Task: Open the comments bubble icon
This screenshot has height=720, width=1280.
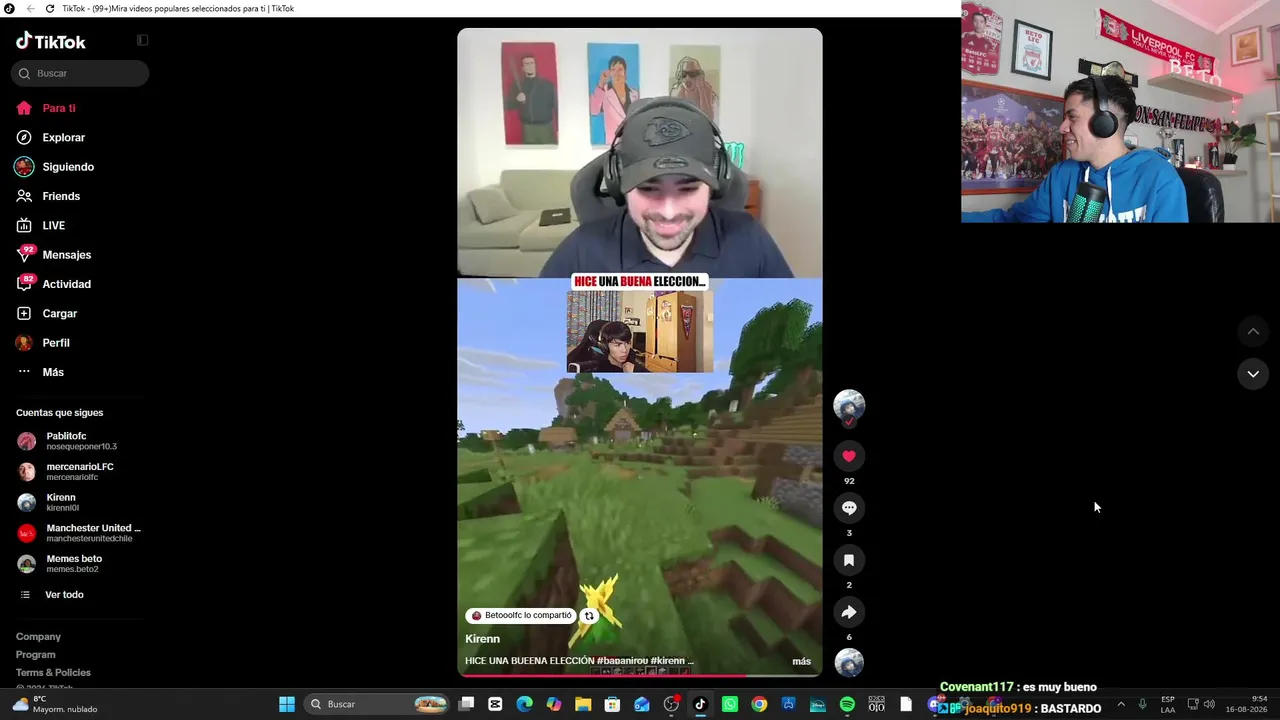Action: [x=849, y=508]
